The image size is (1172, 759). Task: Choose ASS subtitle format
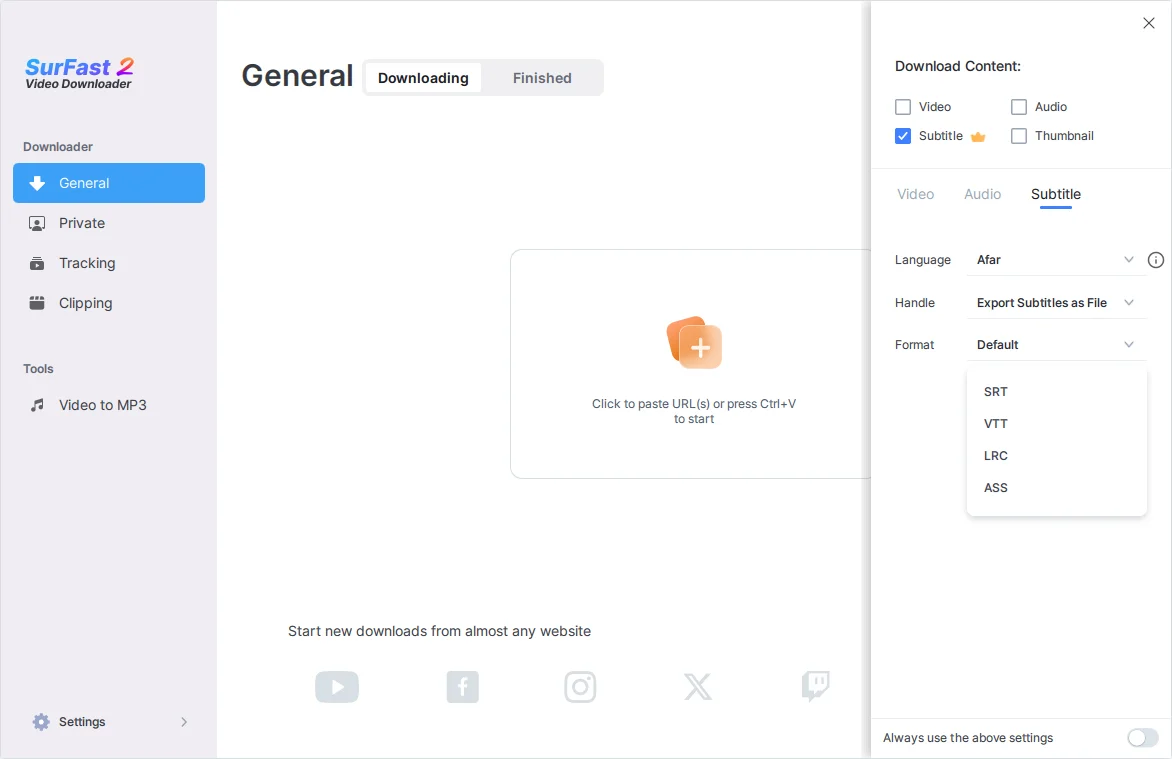[x=1056, y=488]
